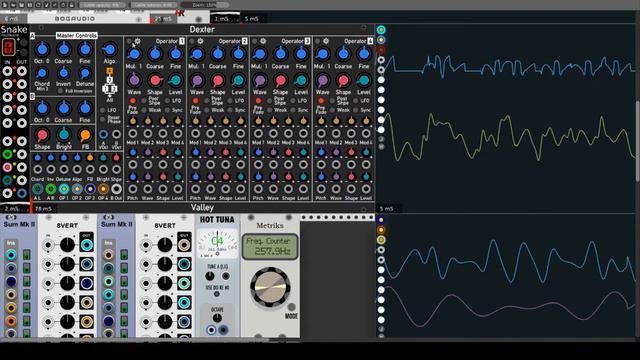
Task: Click the A VOct input jack
Action: pyautogui.click(x=103, y=134)
